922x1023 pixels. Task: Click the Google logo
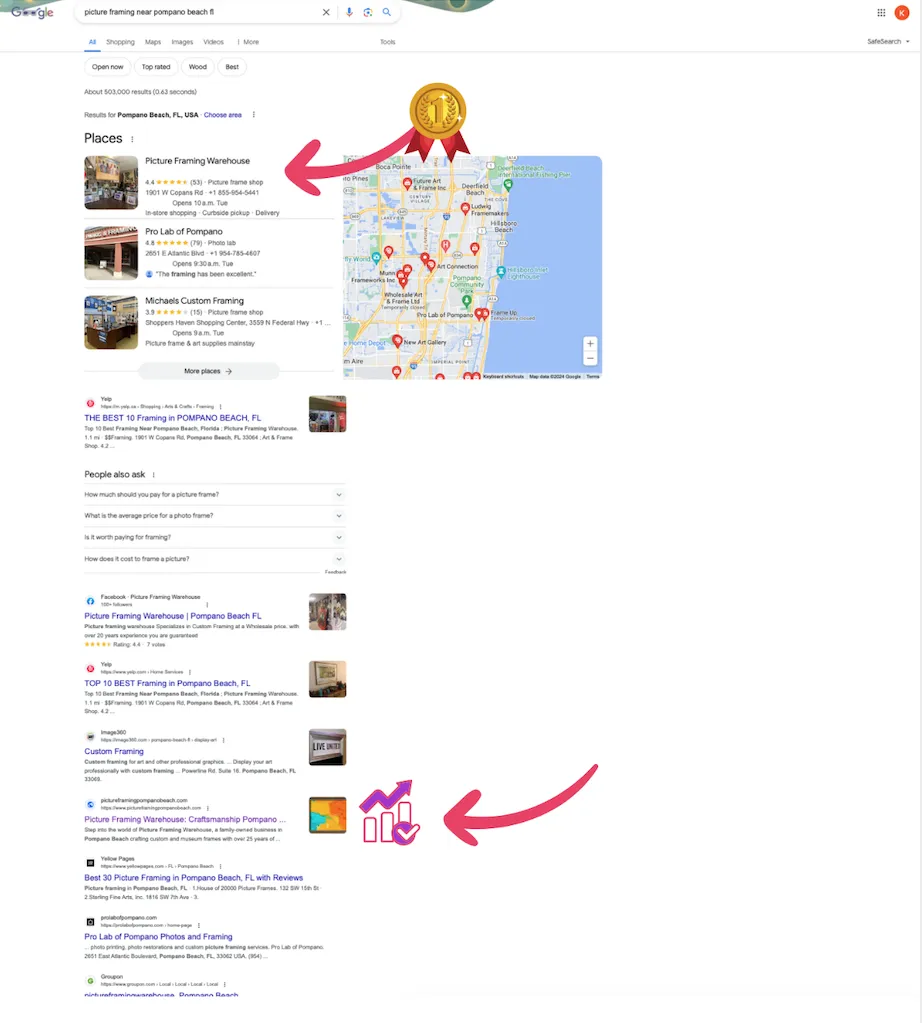tap(33, 12)
